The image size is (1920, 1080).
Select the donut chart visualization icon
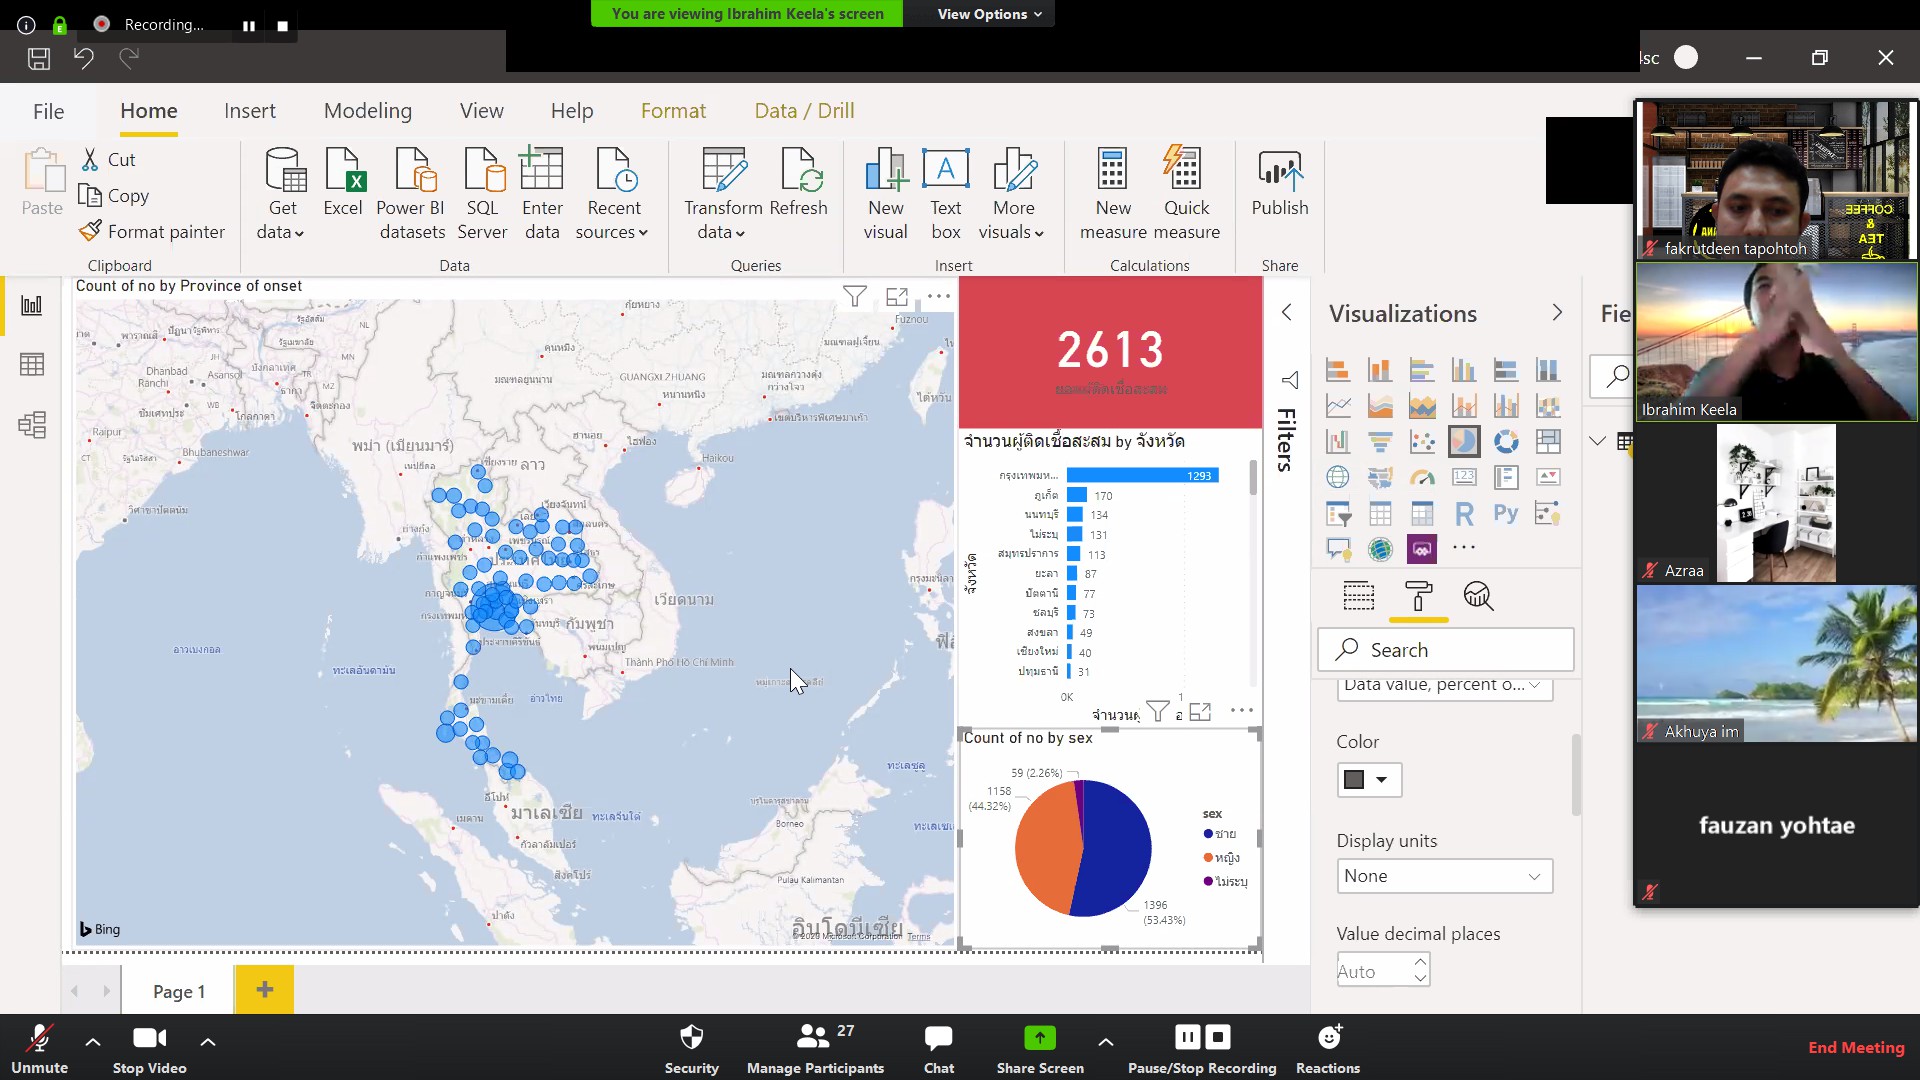click(x=1506, y=441)
